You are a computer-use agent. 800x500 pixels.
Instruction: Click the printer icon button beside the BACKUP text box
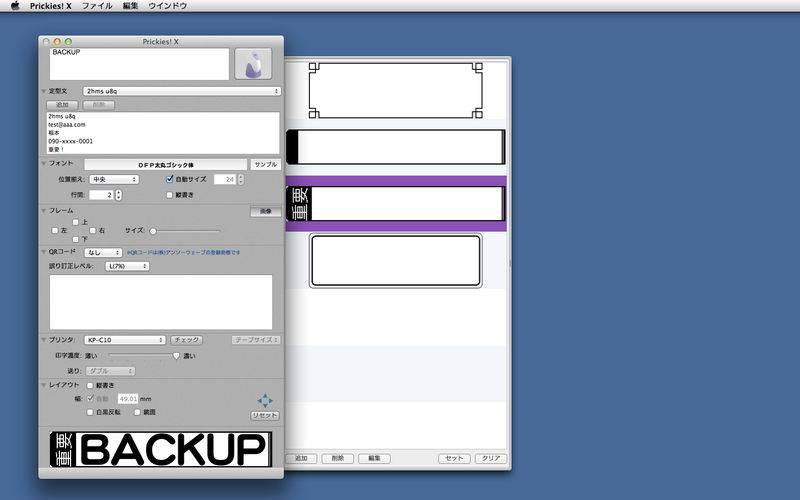click(253, 64)
